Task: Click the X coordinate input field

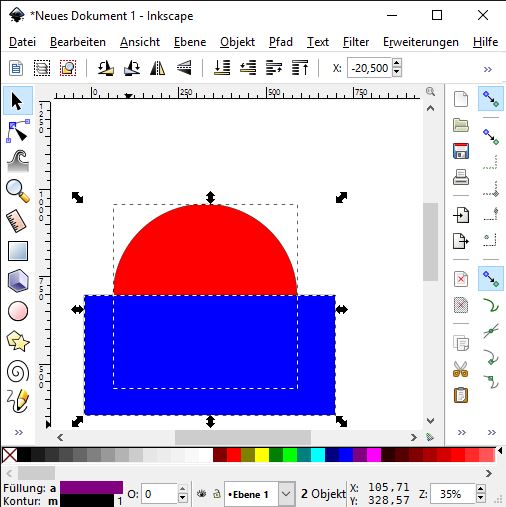Action: tap(369, 68)
